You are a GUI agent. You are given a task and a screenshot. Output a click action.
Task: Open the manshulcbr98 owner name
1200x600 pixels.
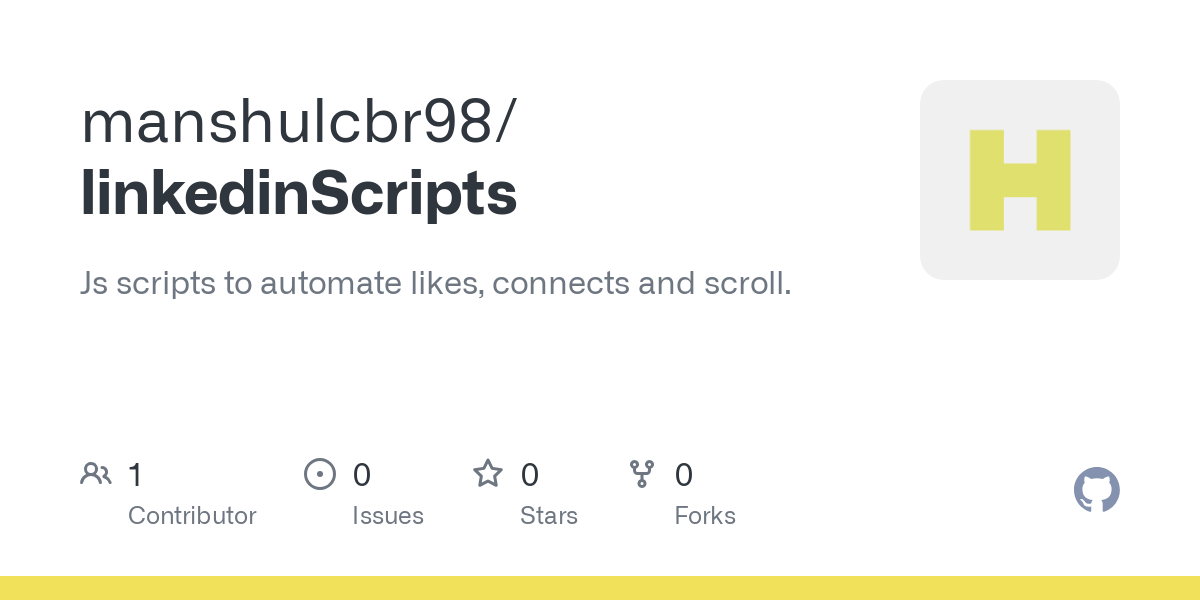tap(287, 122)
